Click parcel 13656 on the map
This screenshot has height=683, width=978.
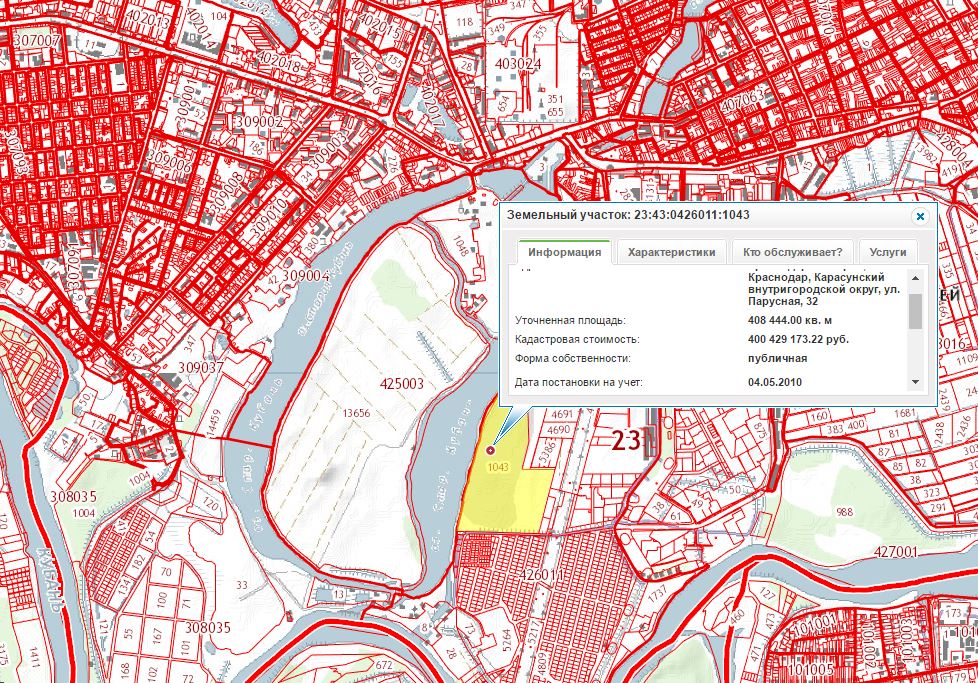point(355,412)
